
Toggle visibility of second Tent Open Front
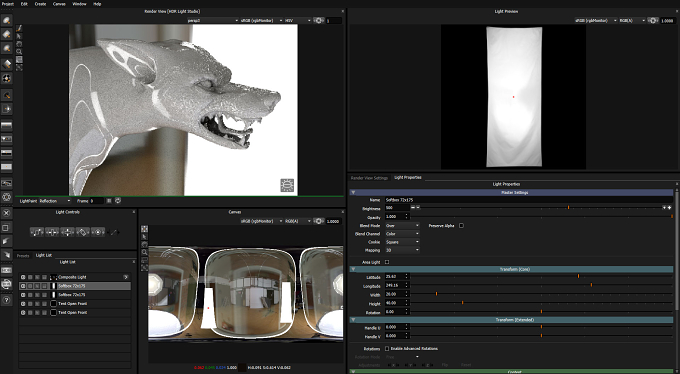23,312
